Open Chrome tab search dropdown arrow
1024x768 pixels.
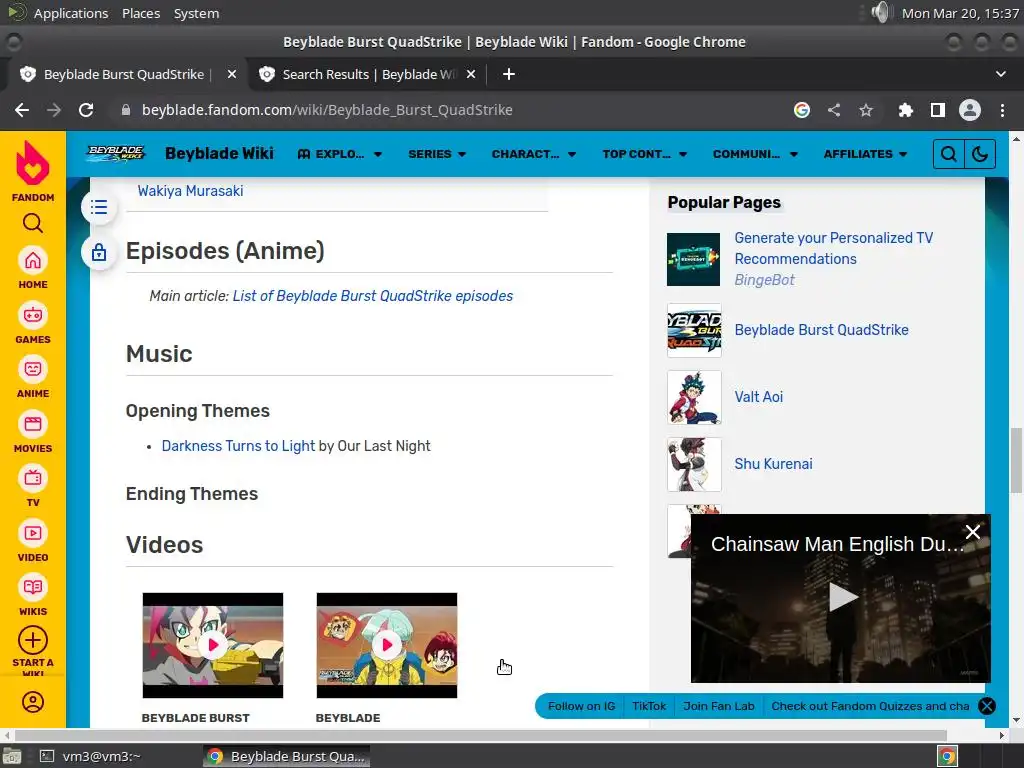coord(1000,74)
